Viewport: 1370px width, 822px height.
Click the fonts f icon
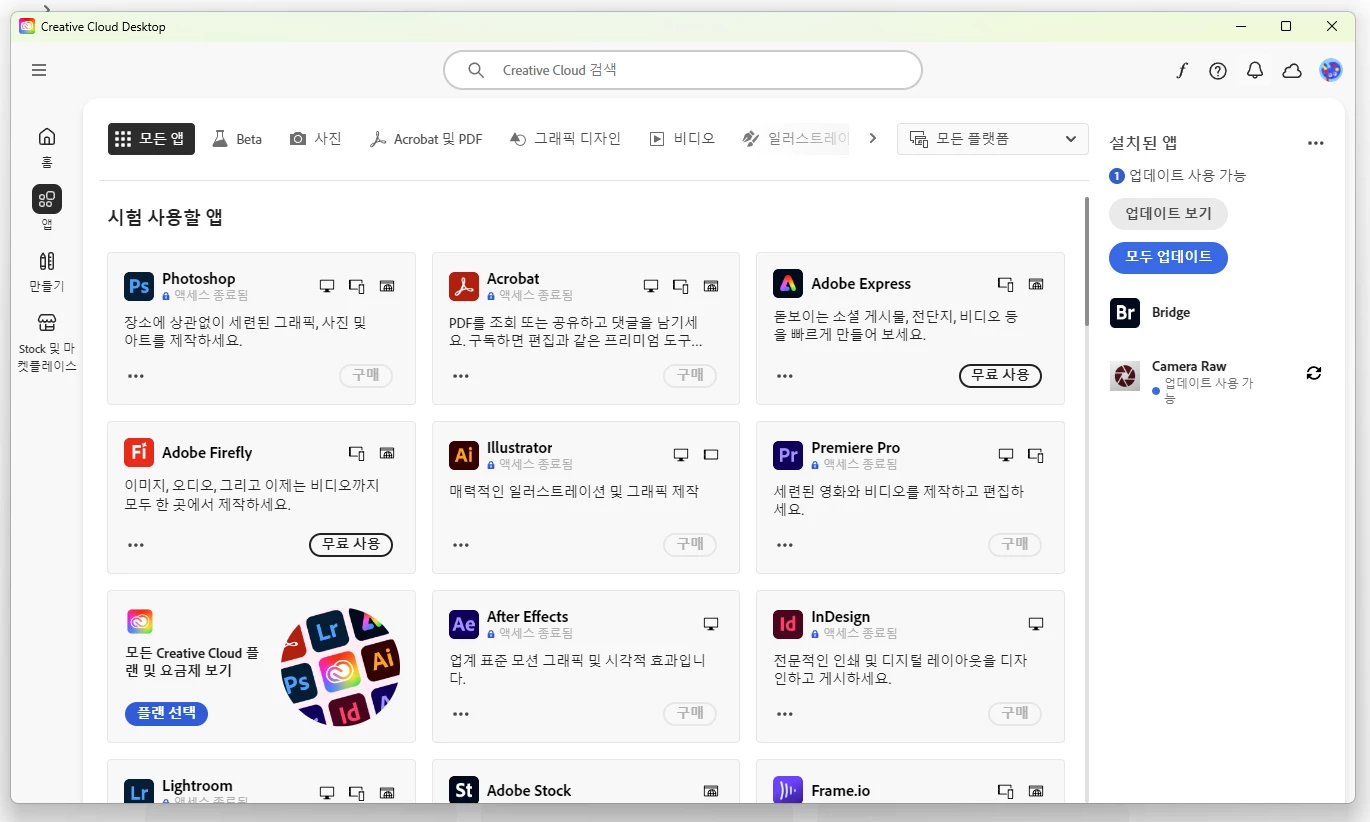tap(1182, 71)
